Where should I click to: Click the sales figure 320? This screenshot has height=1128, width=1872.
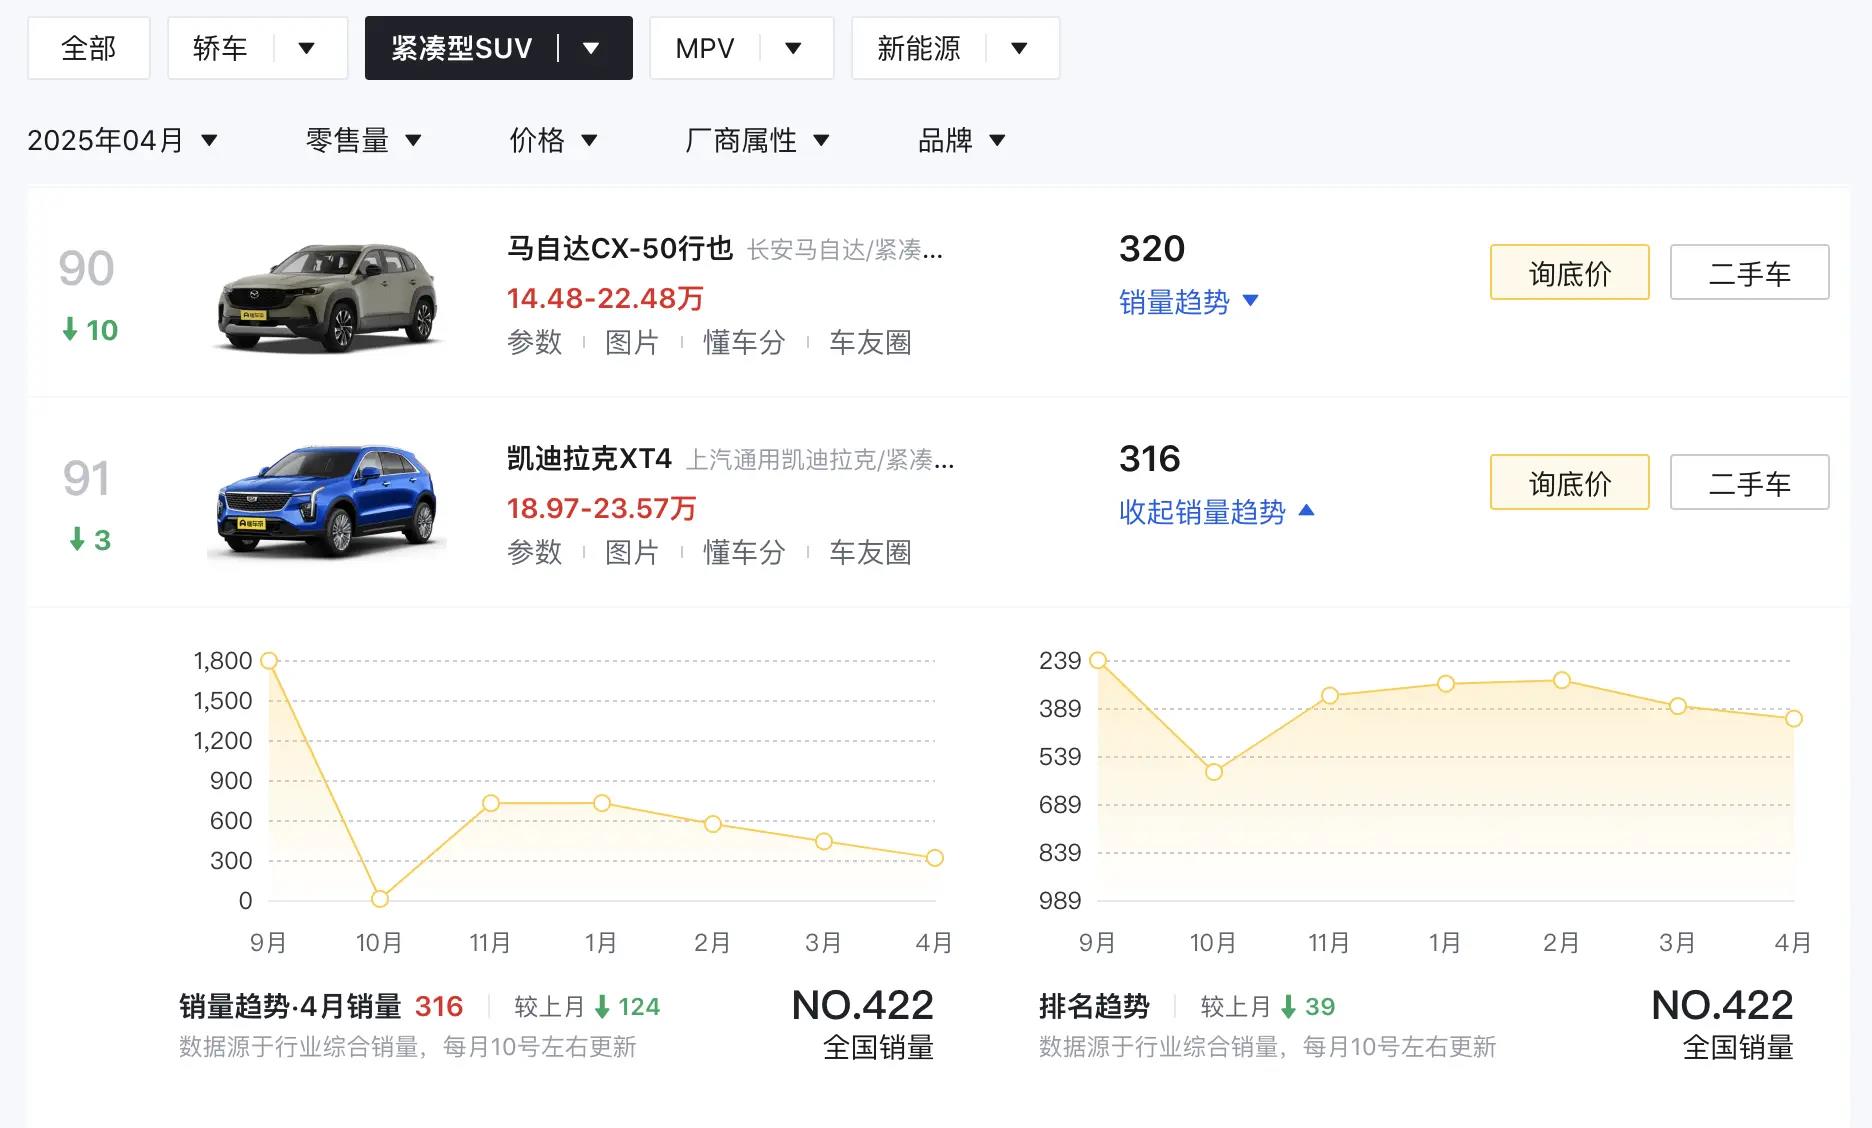click(1152, 248)
